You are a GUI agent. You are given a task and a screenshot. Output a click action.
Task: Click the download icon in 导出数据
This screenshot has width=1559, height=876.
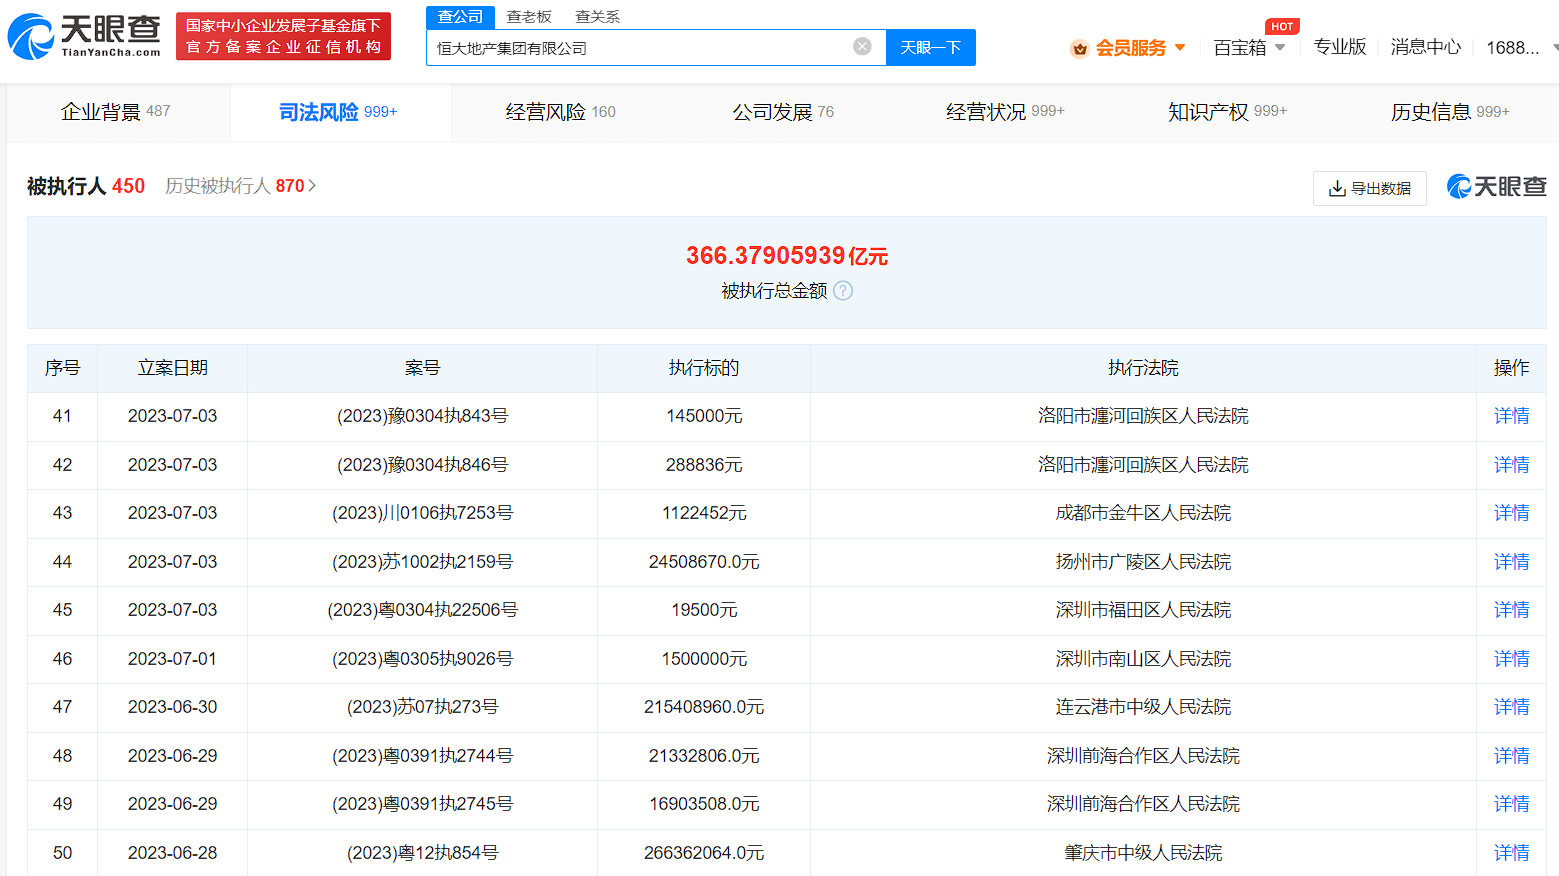point(1337,188)
